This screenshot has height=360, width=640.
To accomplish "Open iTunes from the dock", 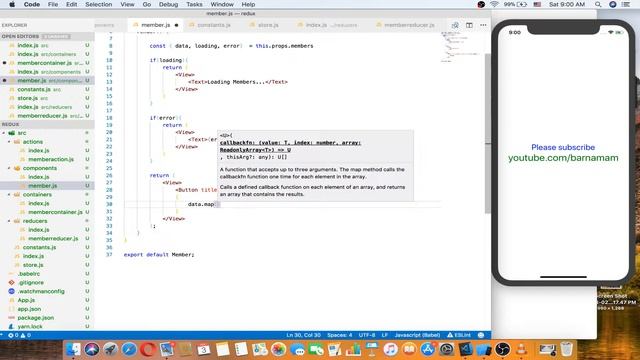I will pos(391,349).
